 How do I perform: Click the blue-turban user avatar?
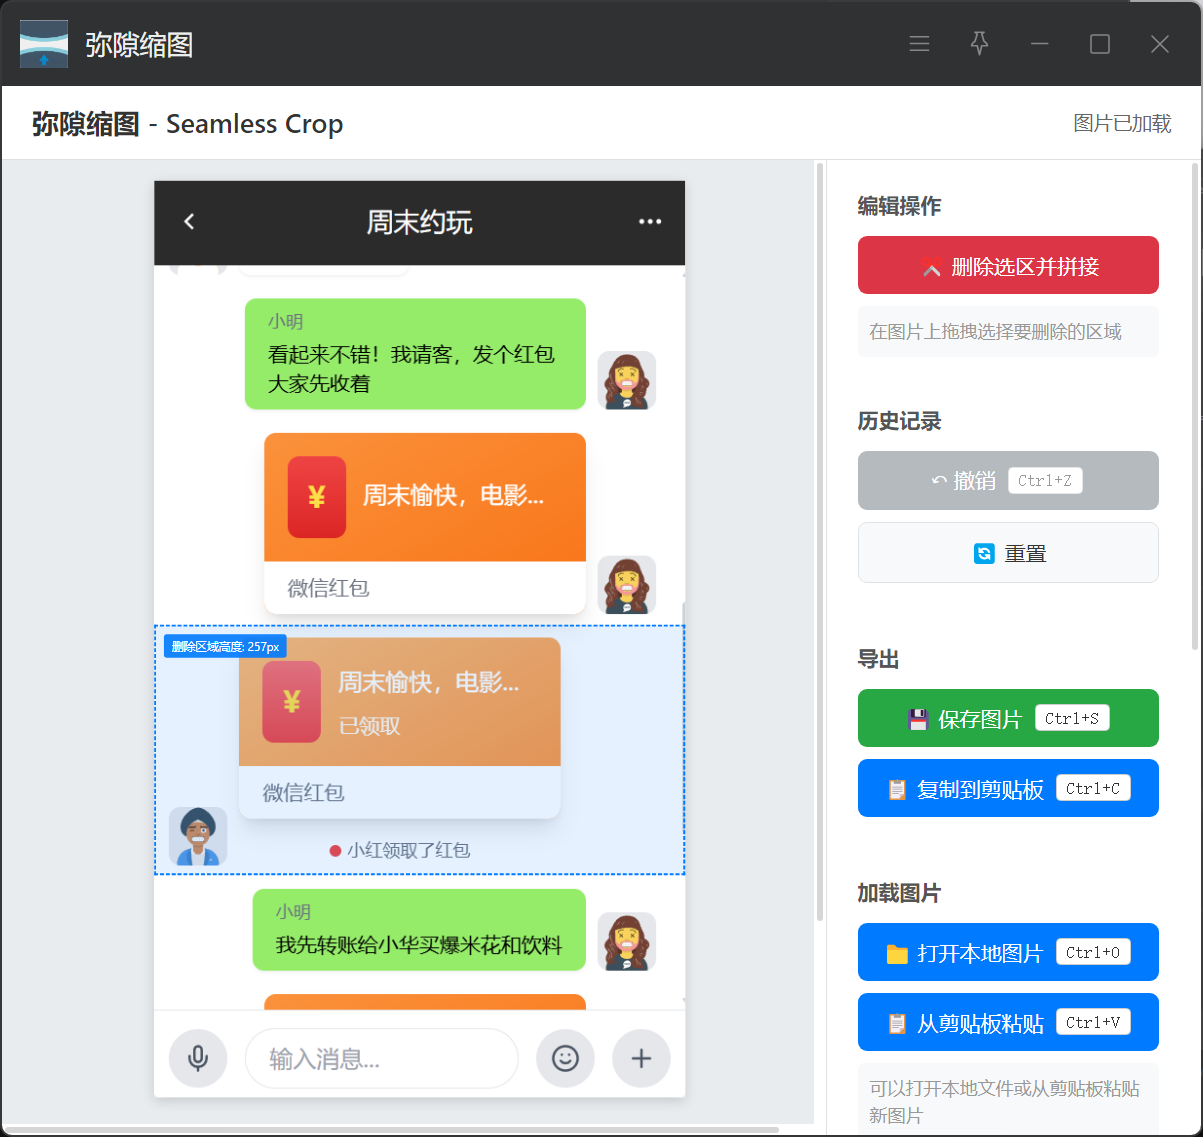coord(198,836)
